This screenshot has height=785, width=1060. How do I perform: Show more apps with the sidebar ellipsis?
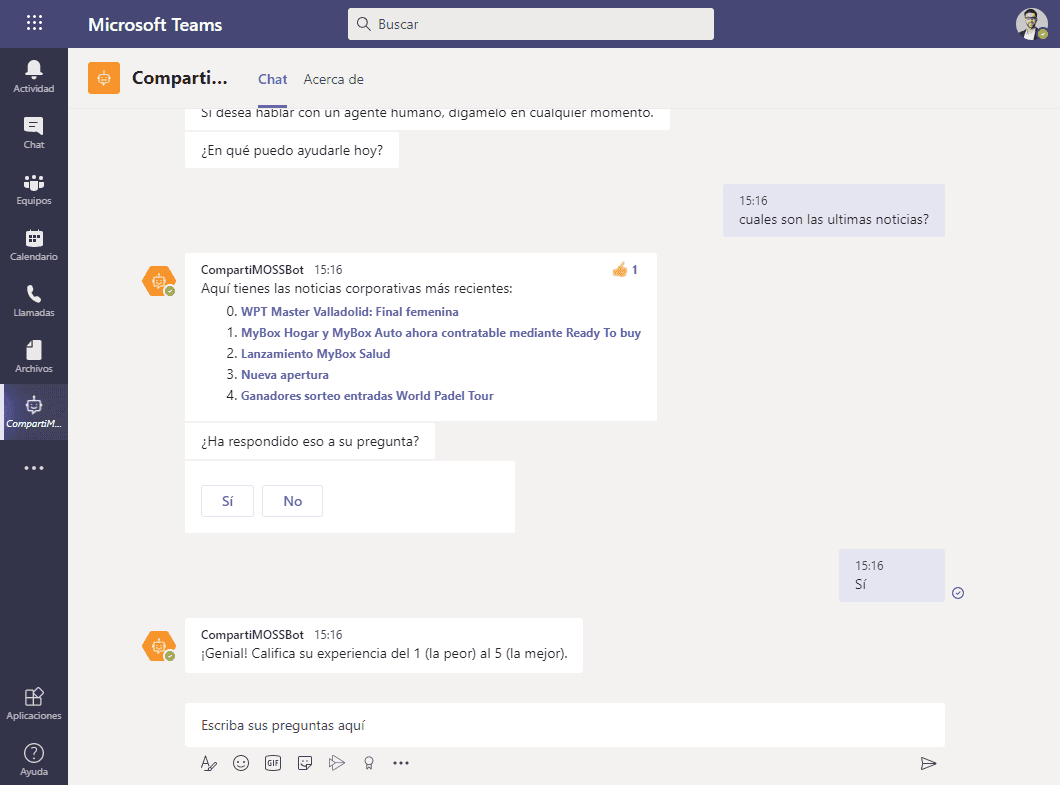coord(34,468)
